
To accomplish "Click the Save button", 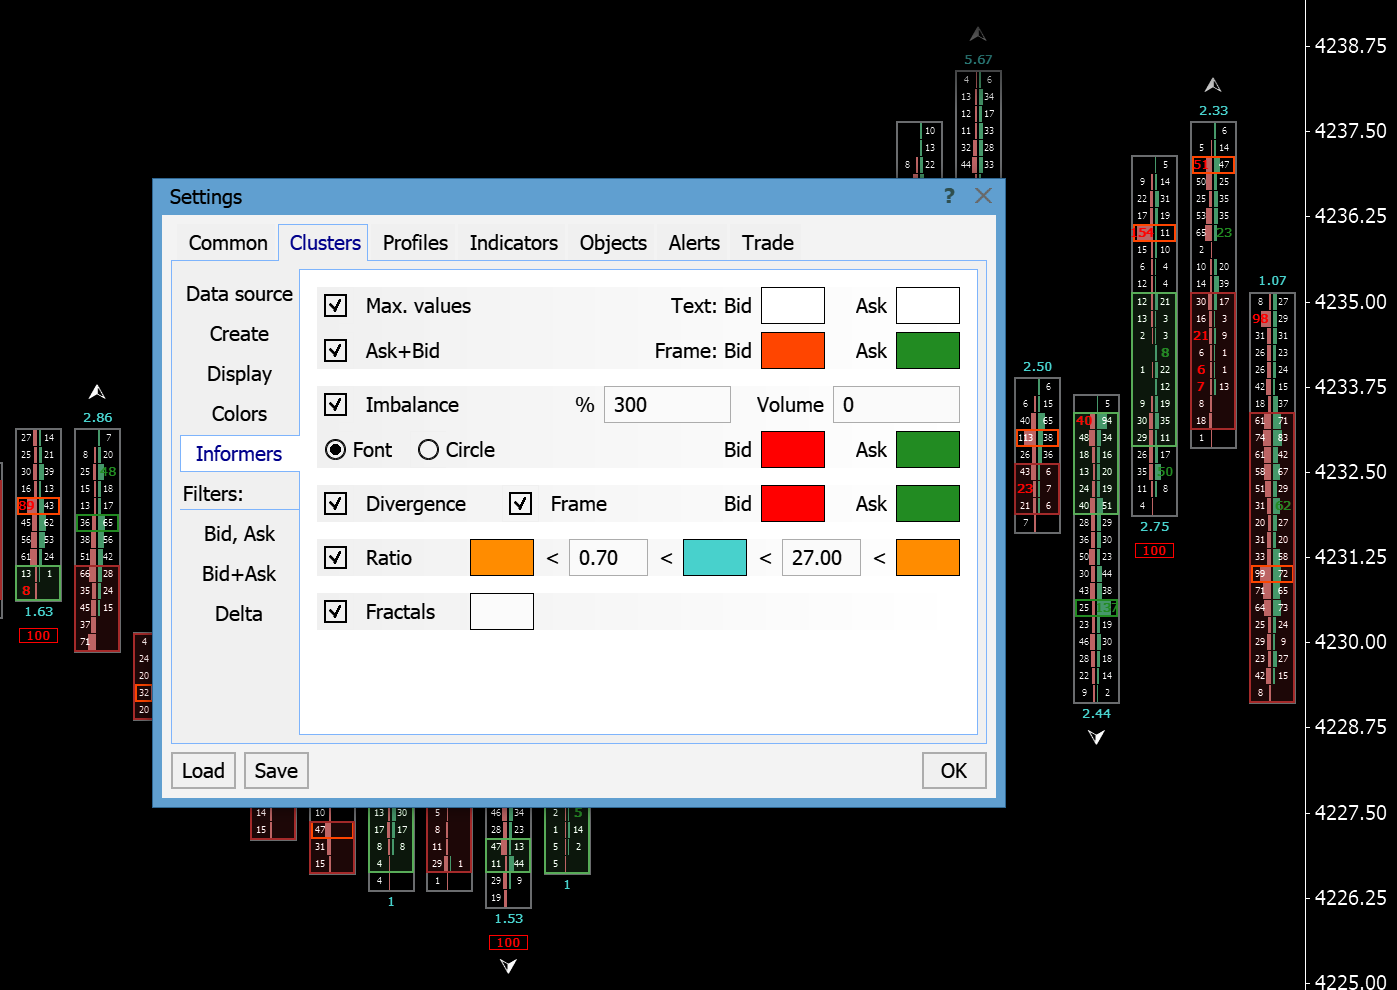I will [276, 771].
